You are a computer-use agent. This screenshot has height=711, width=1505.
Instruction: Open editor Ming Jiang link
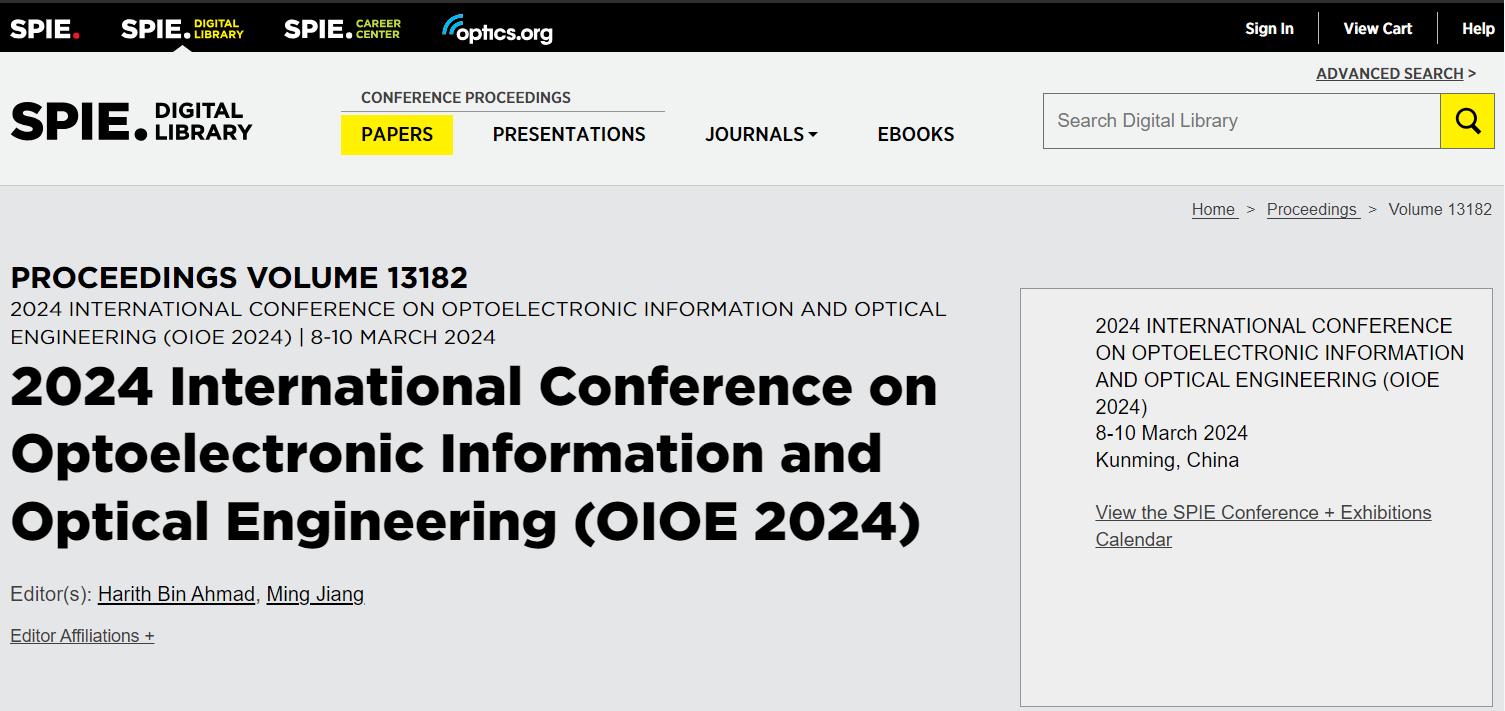tap(315, 594)
